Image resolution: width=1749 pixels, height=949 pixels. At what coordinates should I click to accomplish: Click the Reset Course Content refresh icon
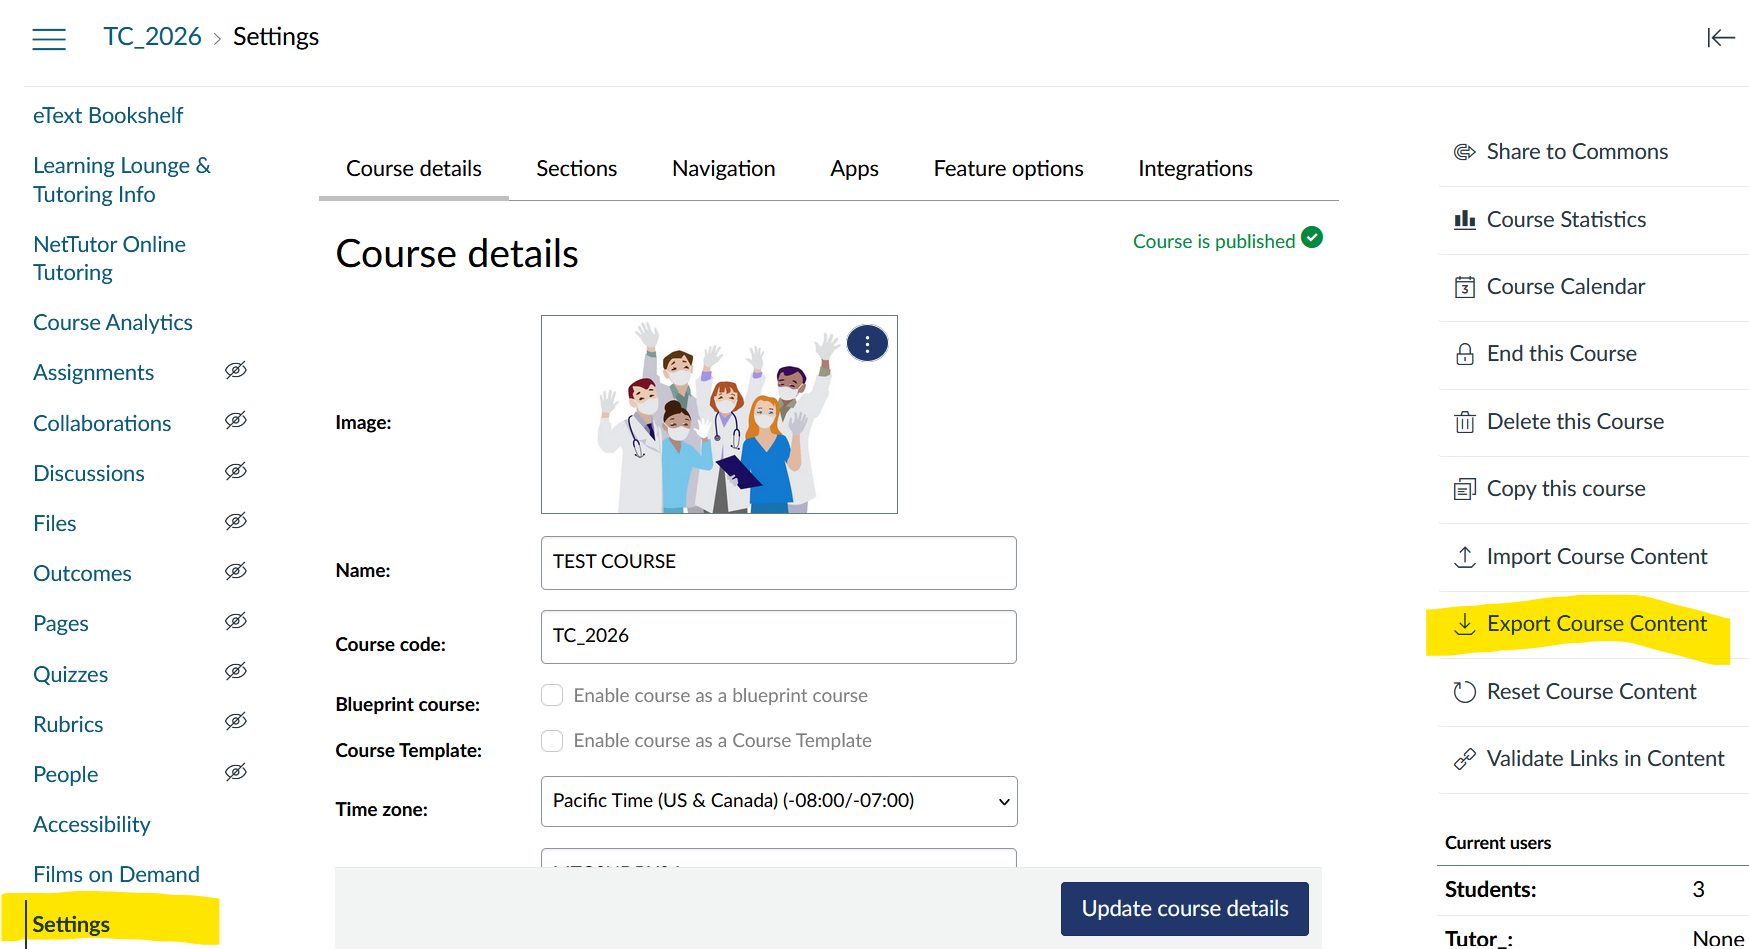tap(1464, 692)
